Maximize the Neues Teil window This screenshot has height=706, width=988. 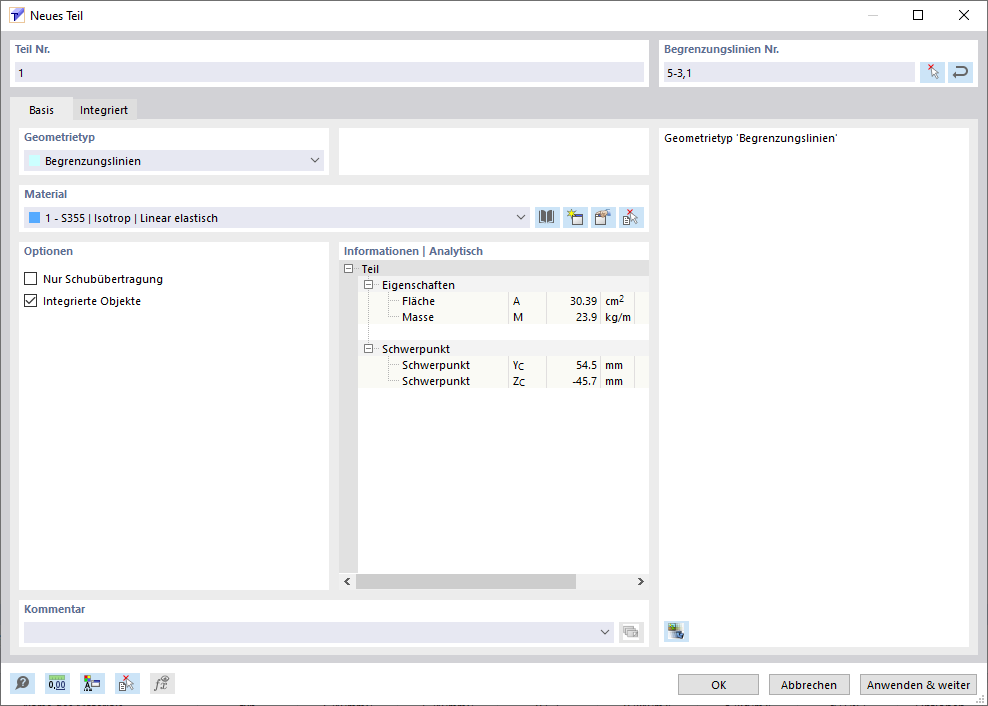pyautogui.click(x=918, y=15)
